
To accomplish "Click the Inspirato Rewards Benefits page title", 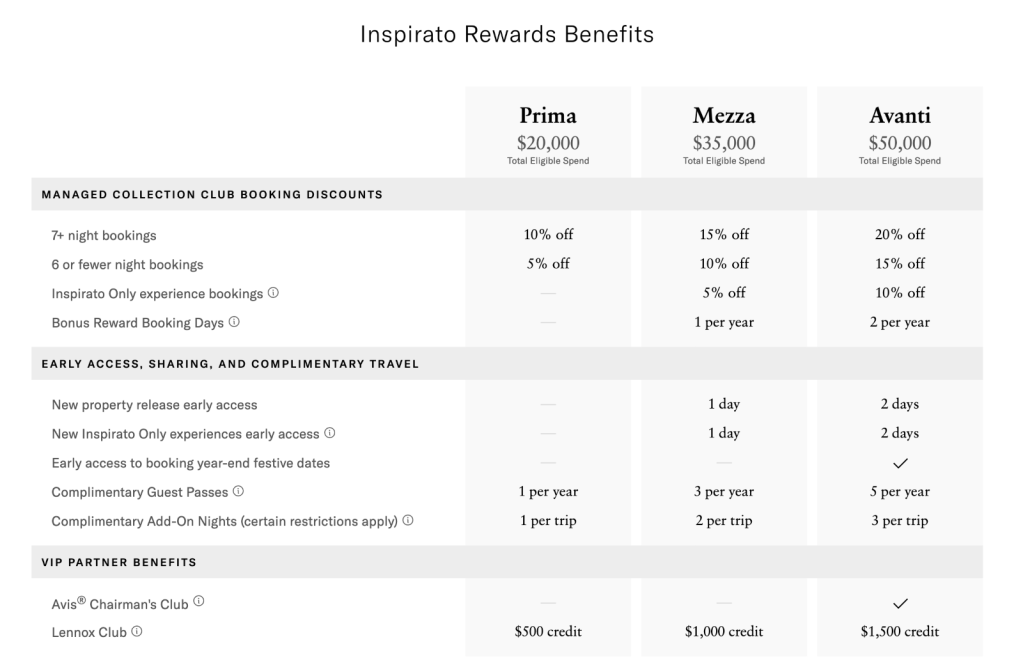I will 506,35.
